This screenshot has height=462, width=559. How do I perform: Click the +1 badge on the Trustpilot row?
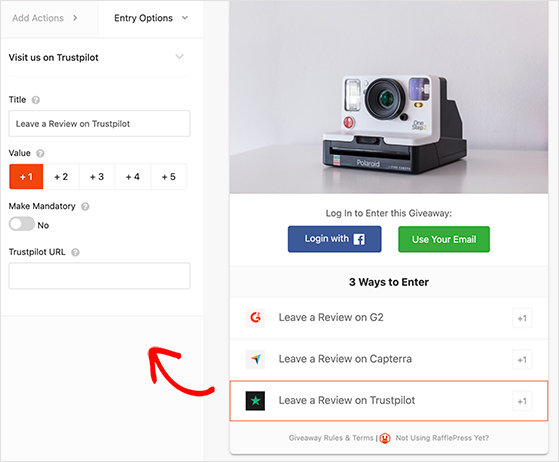pos(522,401)
